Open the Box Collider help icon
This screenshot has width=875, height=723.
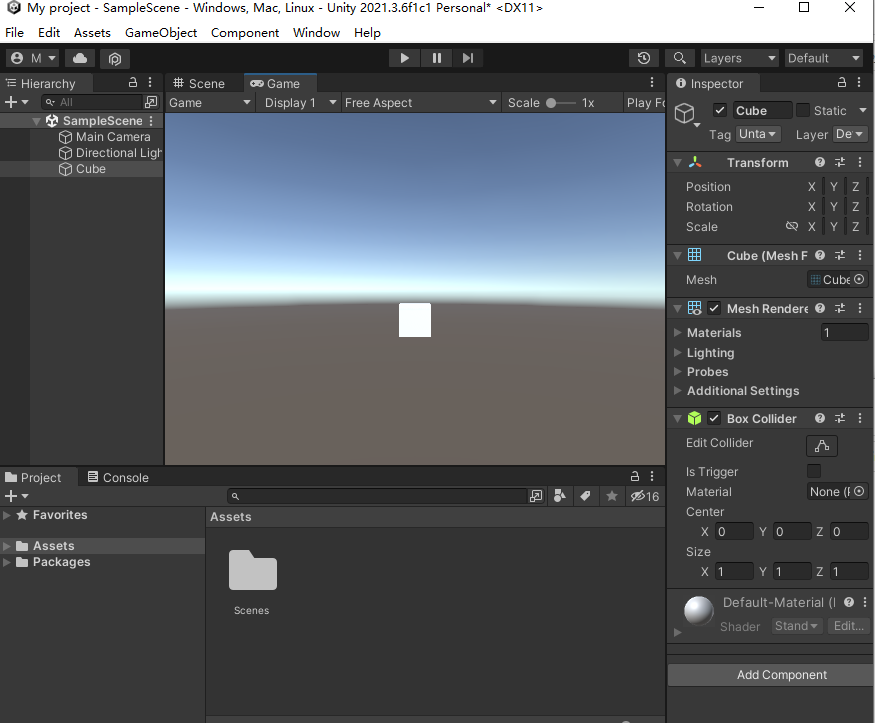click(820, 418)
